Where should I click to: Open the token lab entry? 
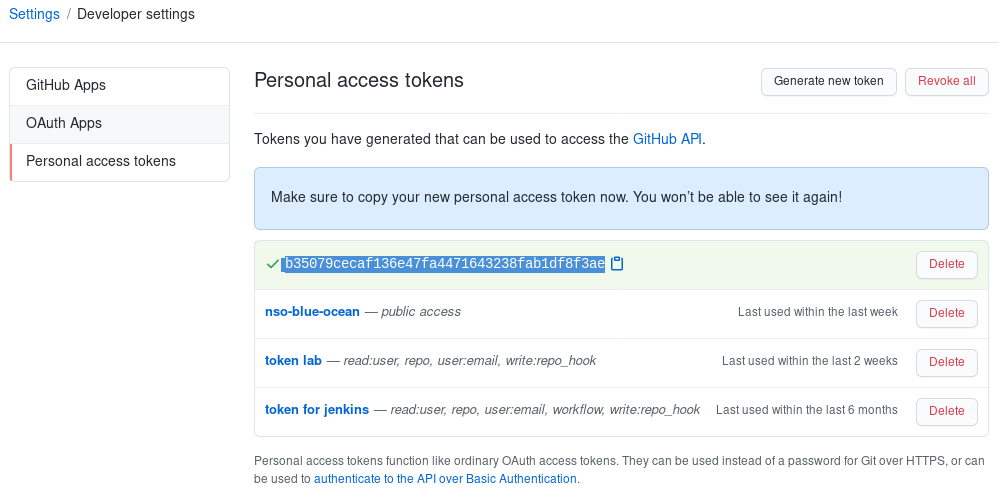293,361
